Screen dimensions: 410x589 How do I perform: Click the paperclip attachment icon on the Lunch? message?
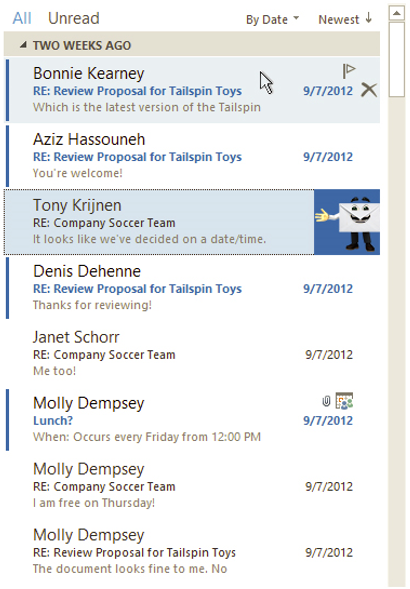[x=326, y=401]
